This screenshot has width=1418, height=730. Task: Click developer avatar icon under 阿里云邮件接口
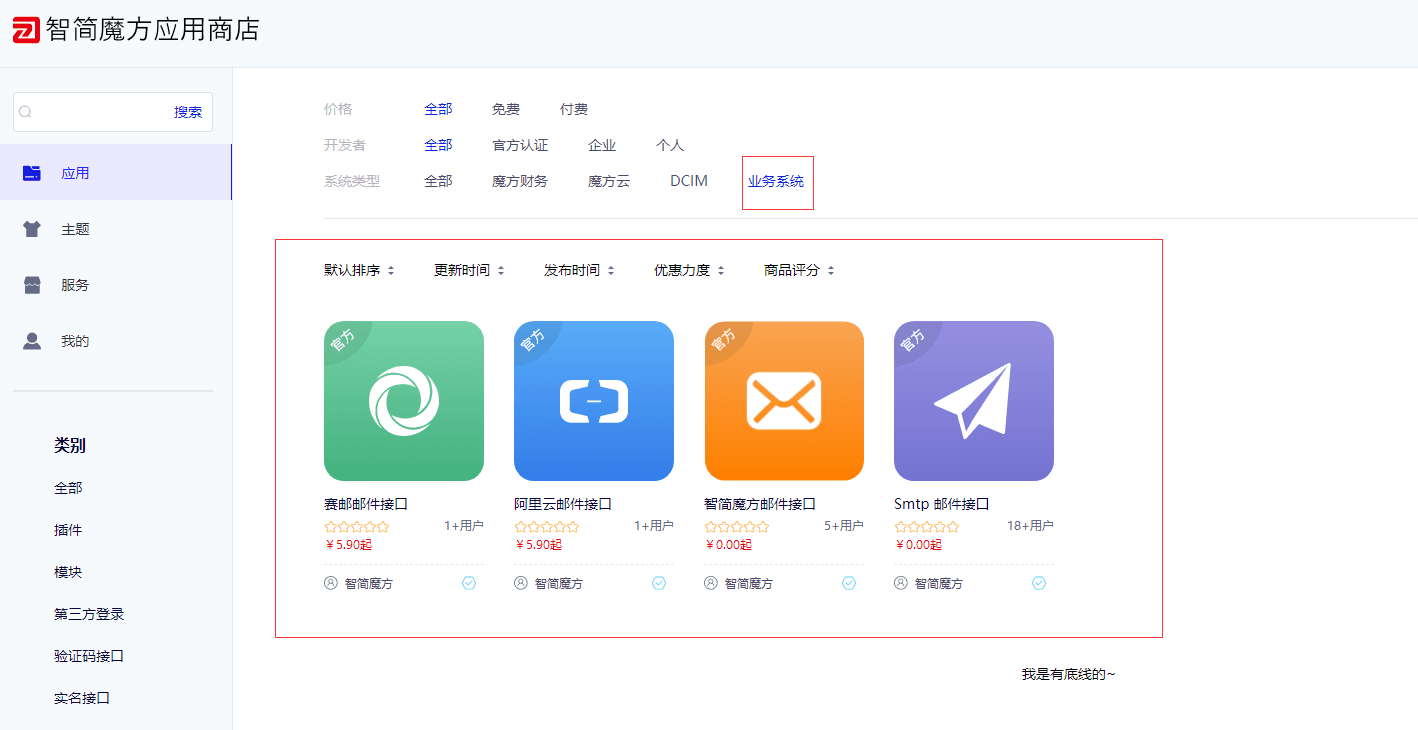point(521,583)
